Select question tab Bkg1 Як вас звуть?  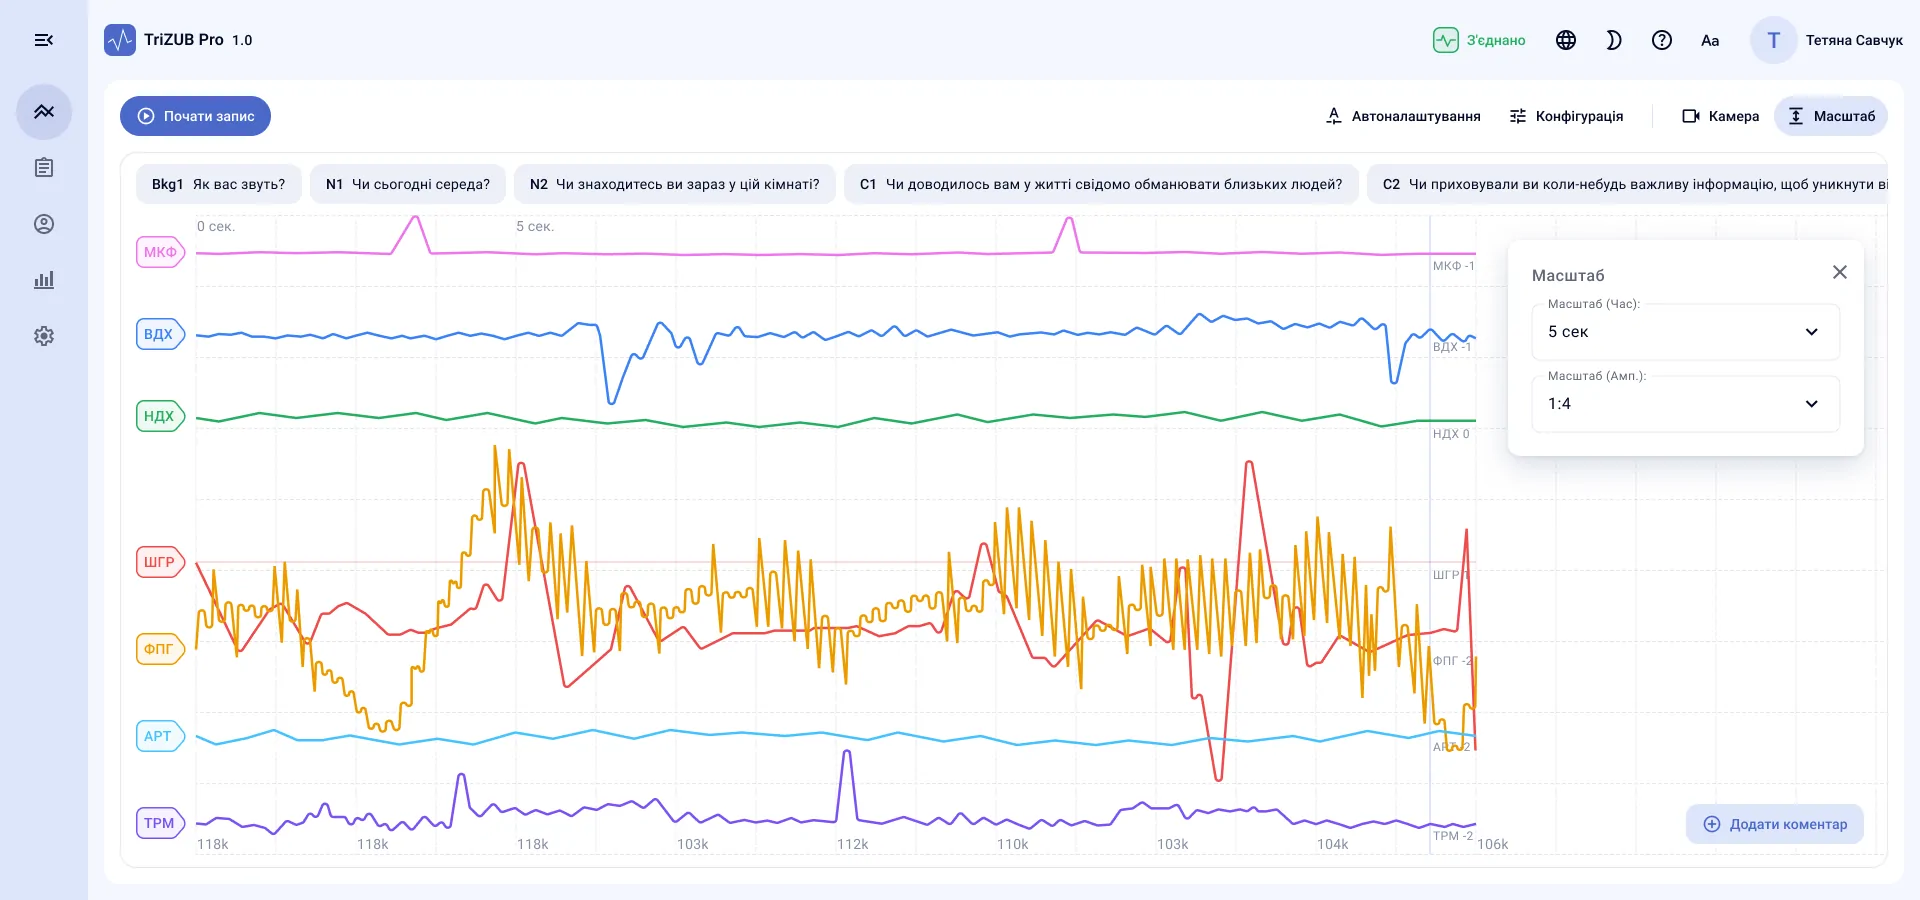(219, 184)
